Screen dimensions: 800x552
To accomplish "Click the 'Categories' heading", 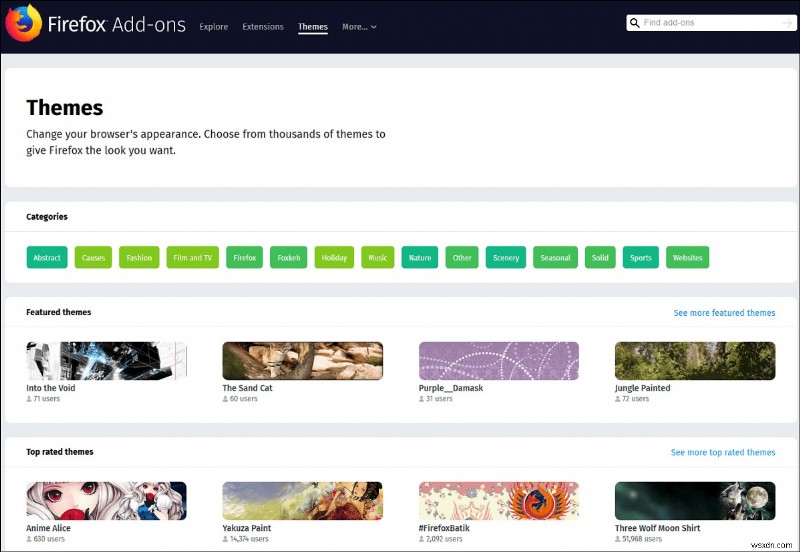I will [47, 217].
